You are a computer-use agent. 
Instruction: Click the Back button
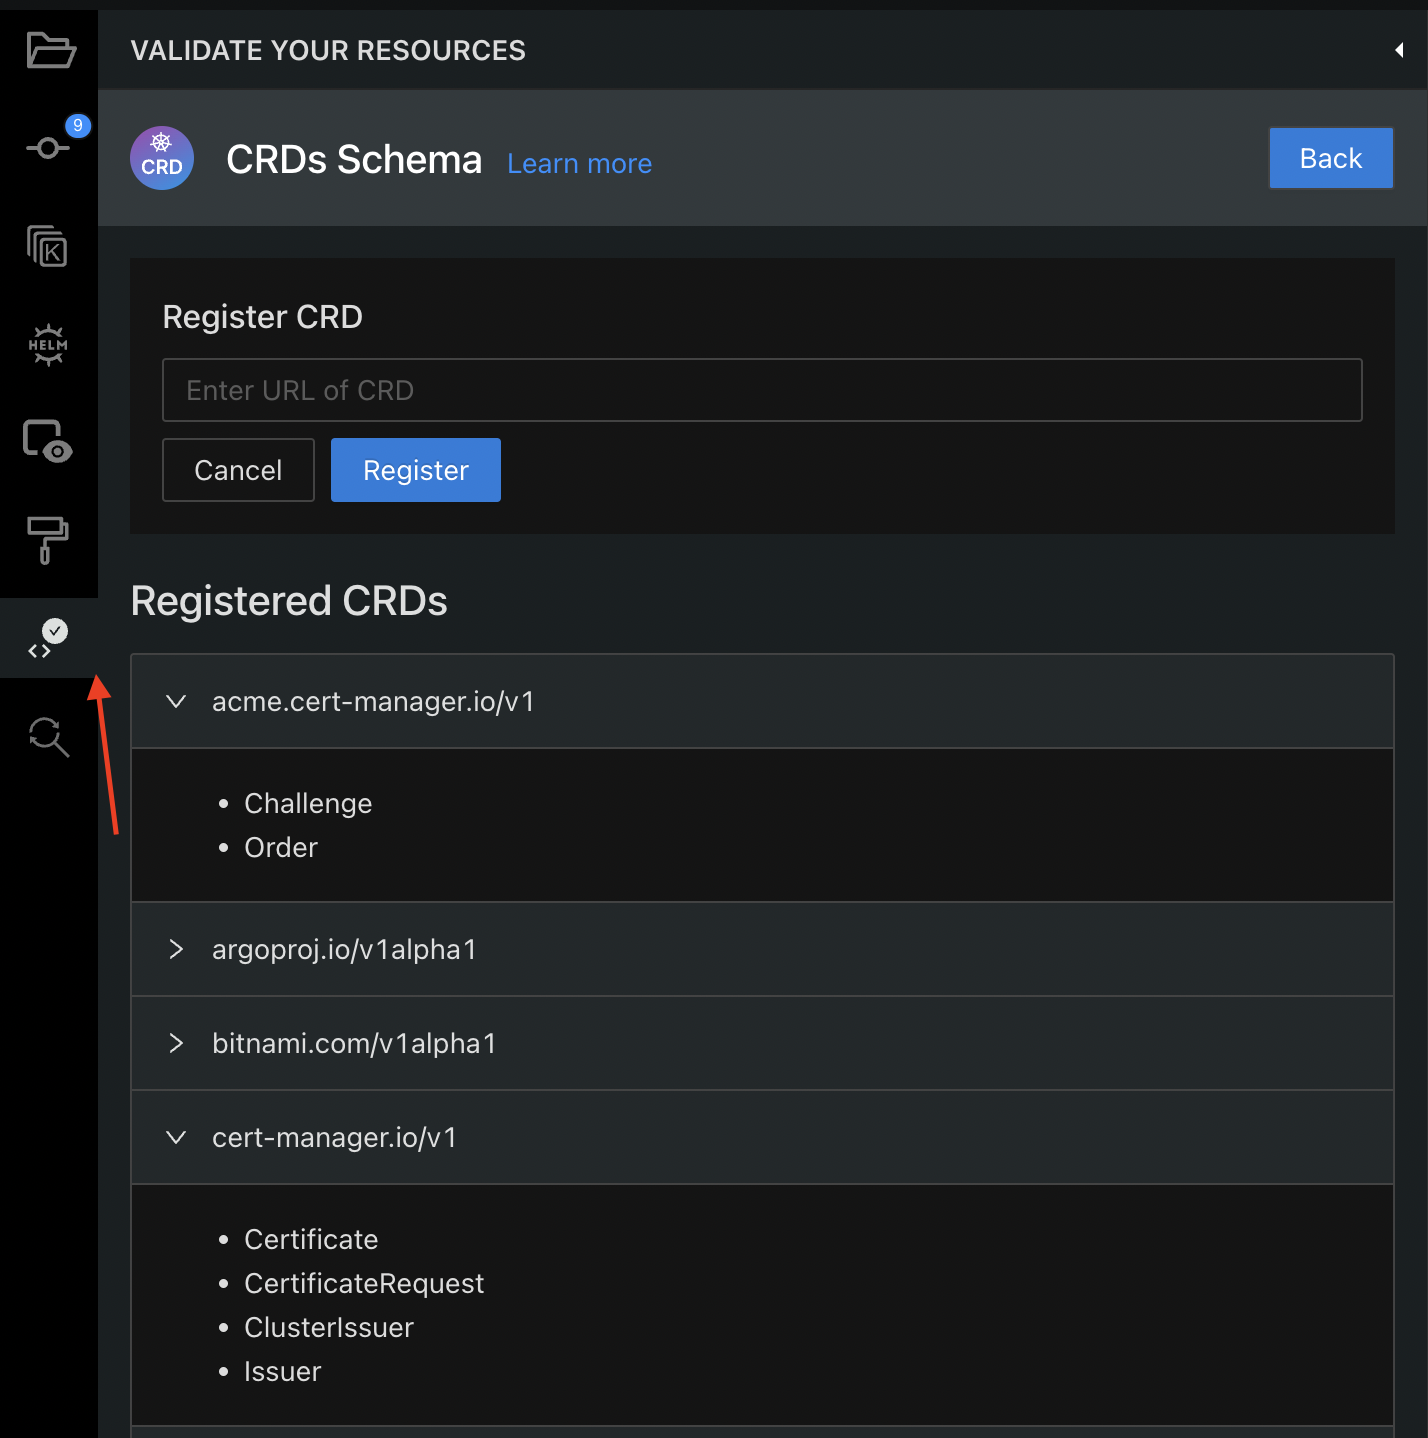1331,158
